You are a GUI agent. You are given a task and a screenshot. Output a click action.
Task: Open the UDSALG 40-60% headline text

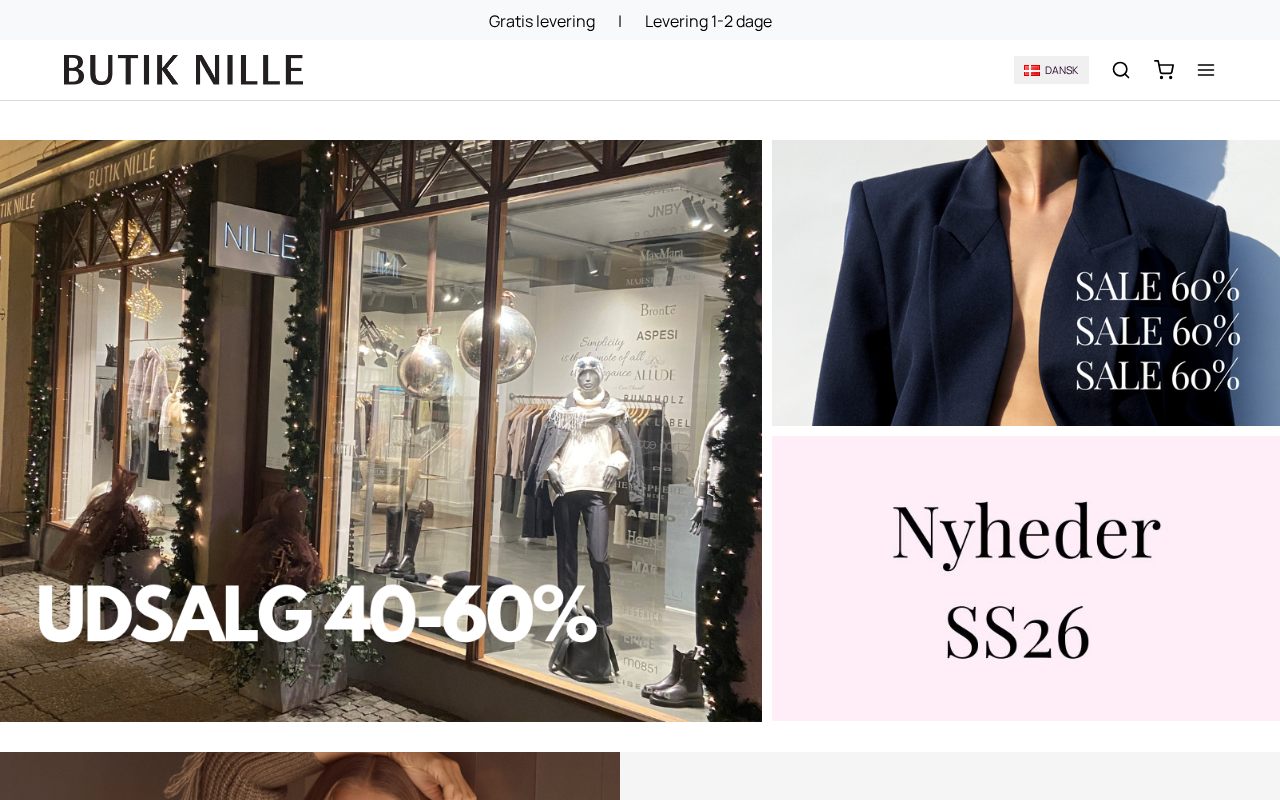(x=317, y=613)
